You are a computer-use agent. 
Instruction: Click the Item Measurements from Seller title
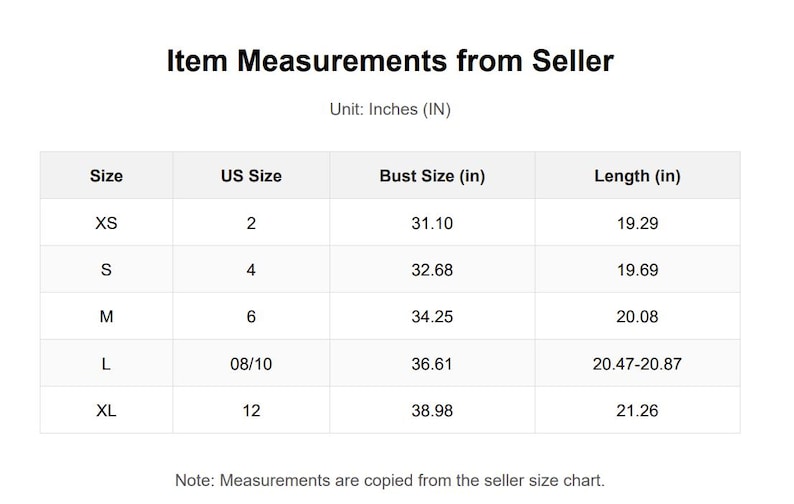(390, 61)
